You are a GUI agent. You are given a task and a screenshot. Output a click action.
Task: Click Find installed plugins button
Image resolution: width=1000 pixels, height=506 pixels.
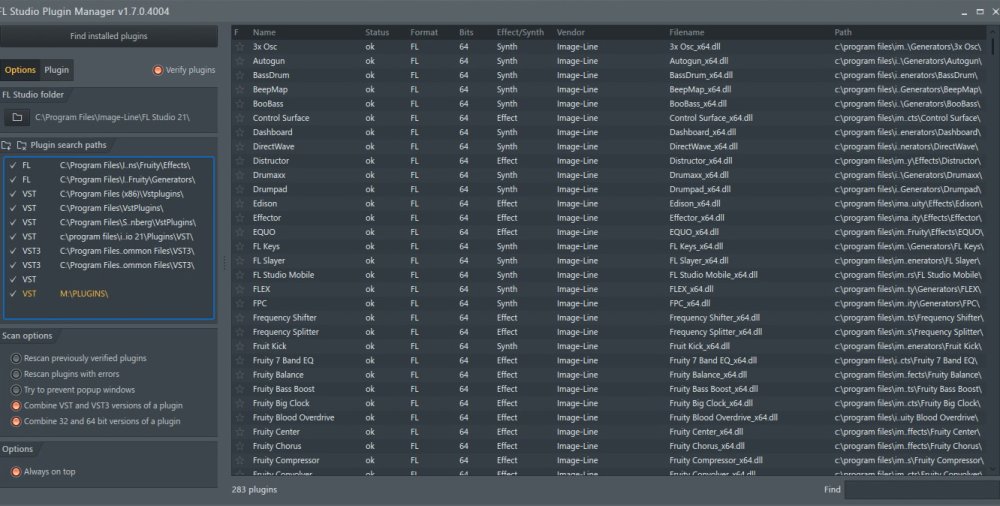click(x=108, y=36)
